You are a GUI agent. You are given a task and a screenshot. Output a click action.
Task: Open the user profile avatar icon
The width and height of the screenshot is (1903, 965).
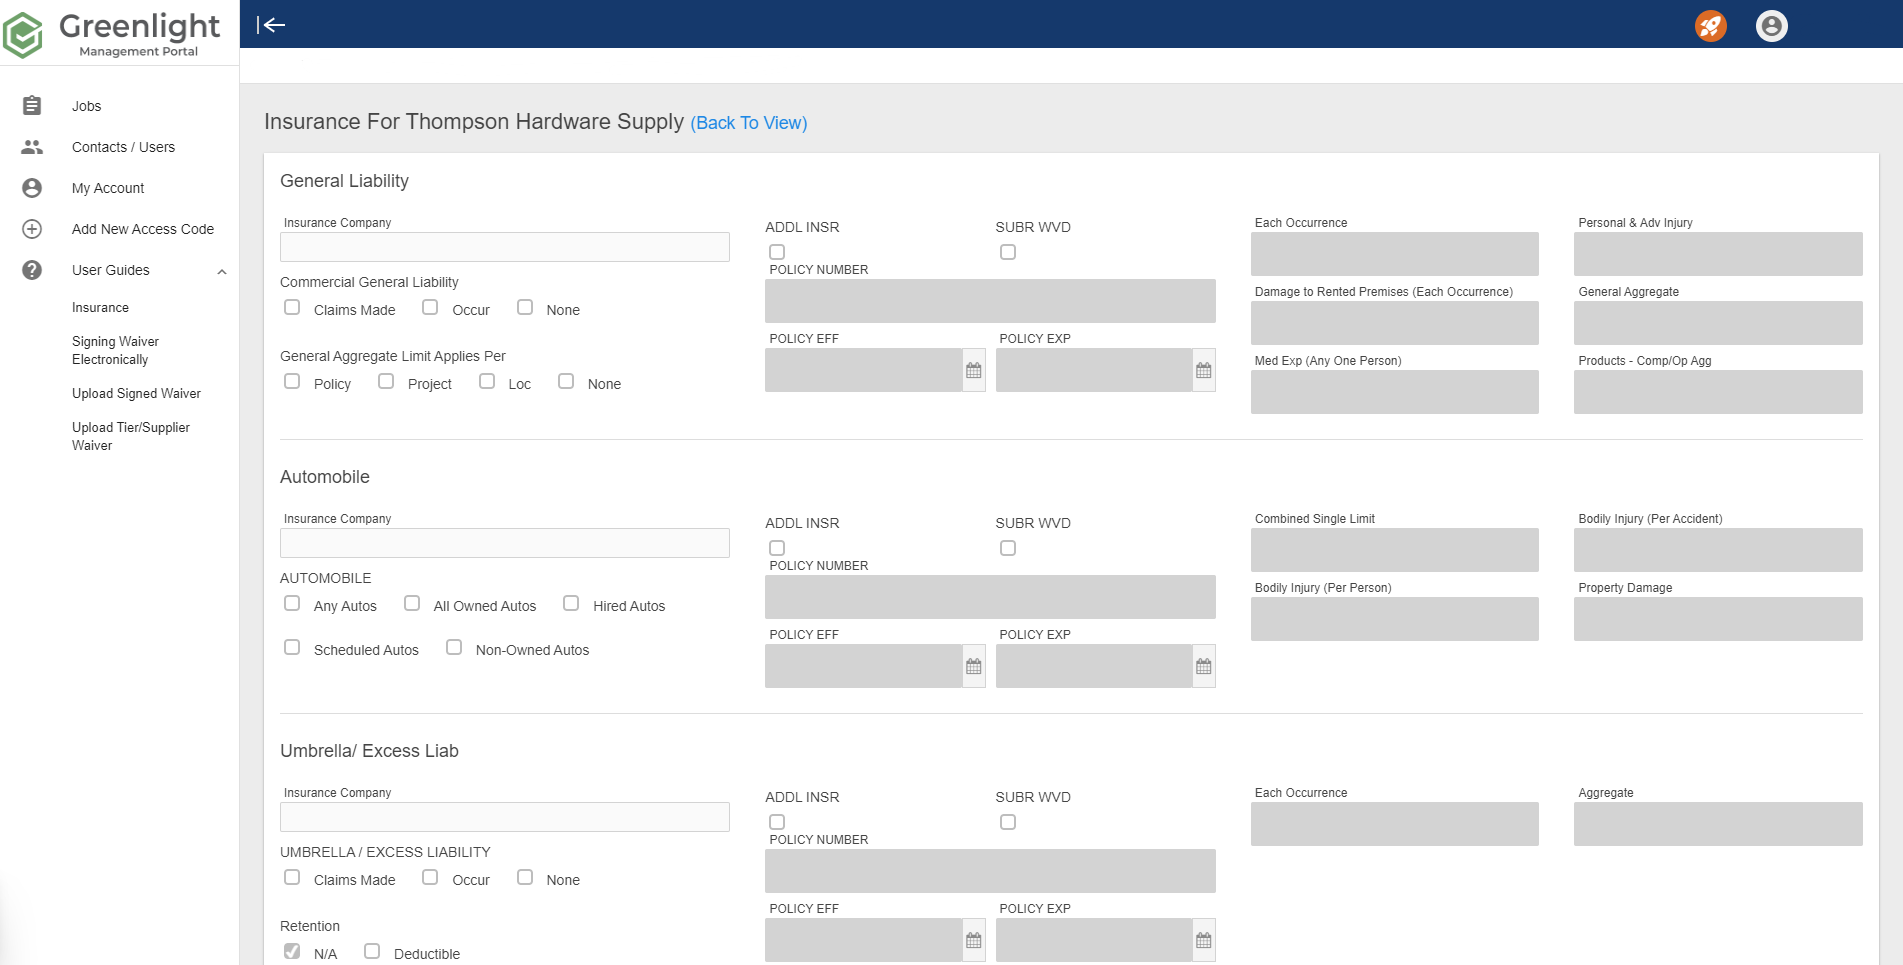(x=1772, y=26)
